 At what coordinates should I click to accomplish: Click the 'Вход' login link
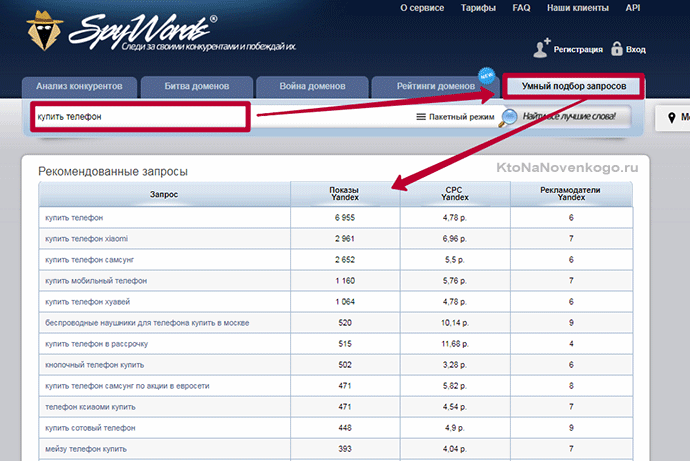[636, 49]
